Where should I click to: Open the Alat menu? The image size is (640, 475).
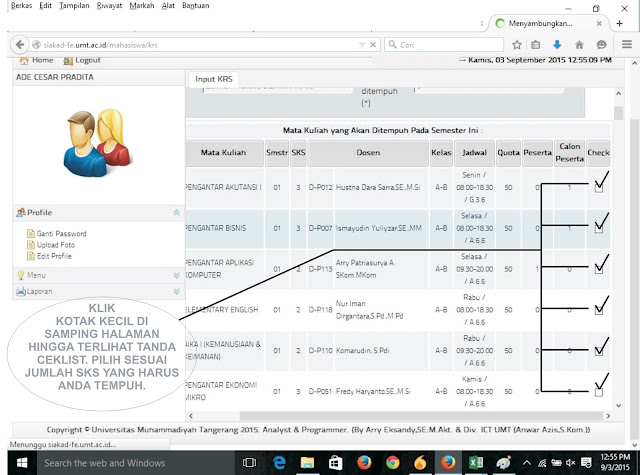coord(168,6)
